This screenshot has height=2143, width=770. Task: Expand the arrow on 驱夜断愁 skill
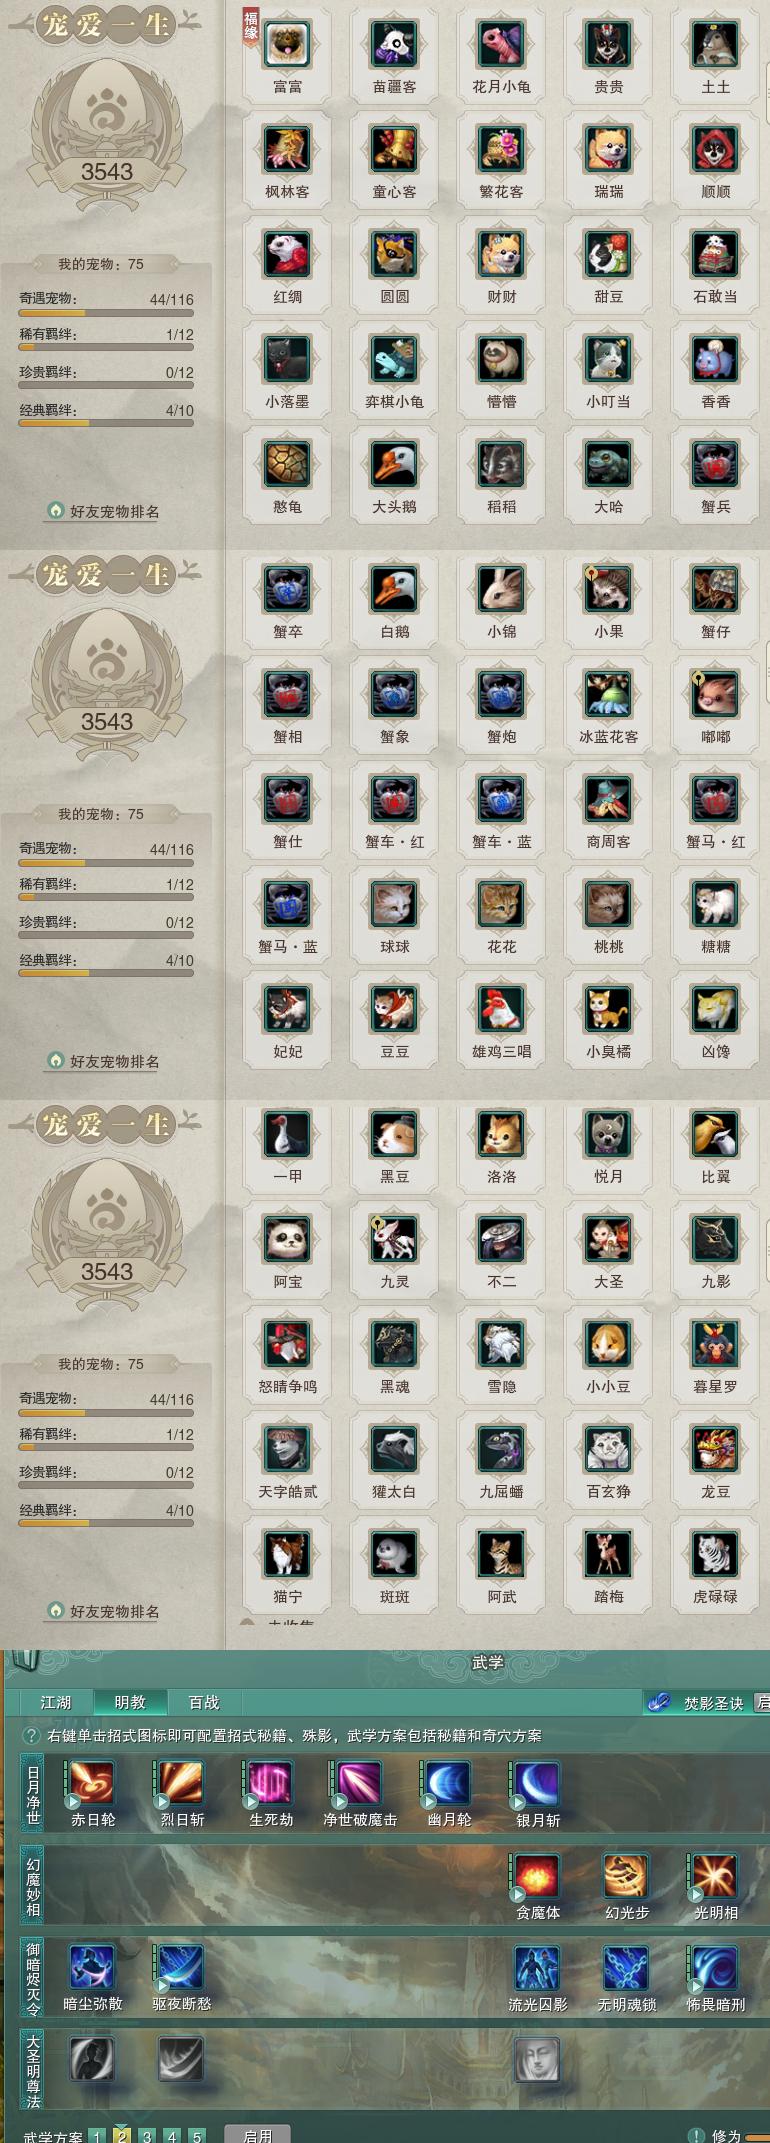163,1986
